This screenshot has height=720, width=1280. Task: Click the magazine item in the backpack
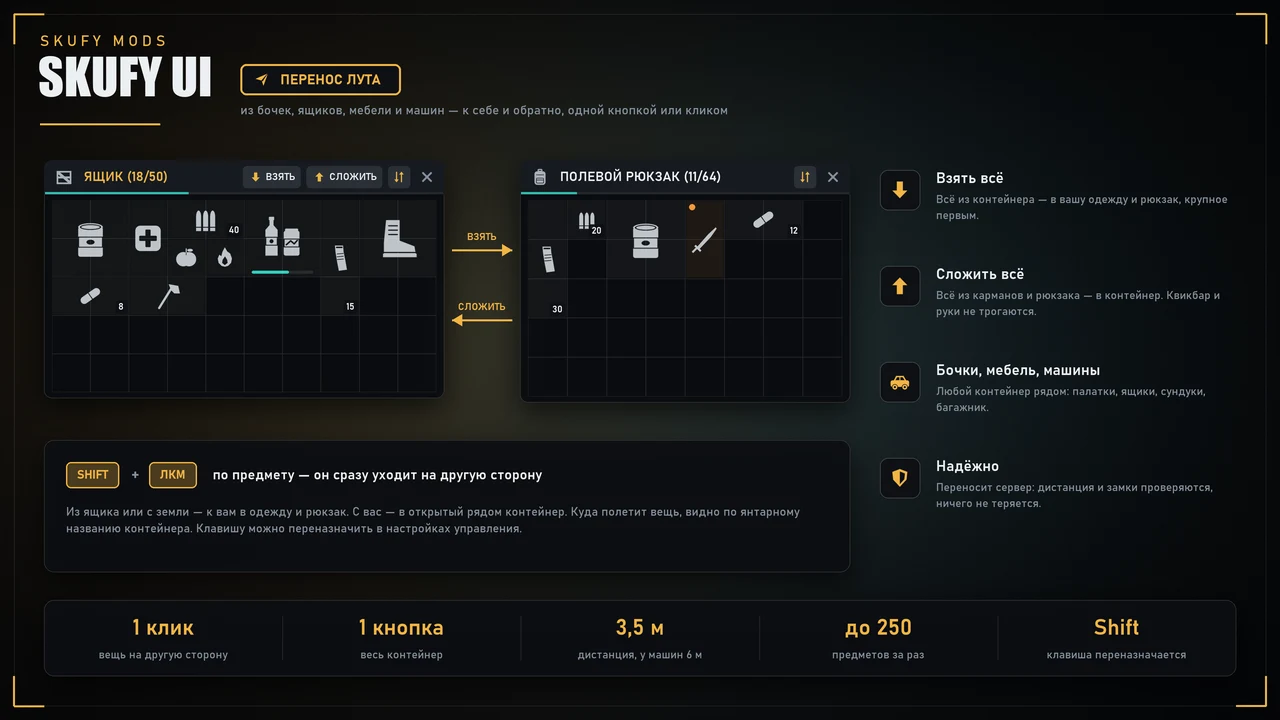coord(548,259)
